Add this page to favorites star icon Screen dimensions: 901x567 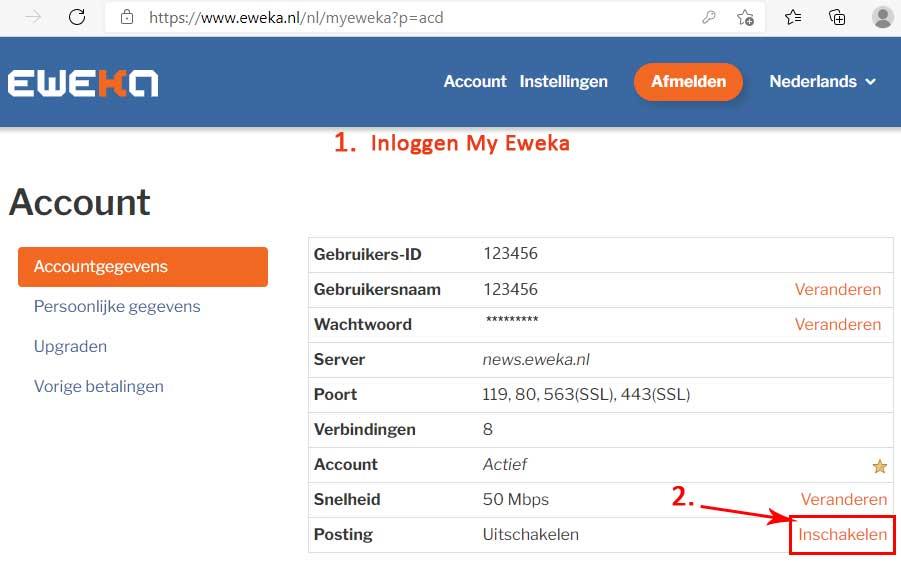745,18
